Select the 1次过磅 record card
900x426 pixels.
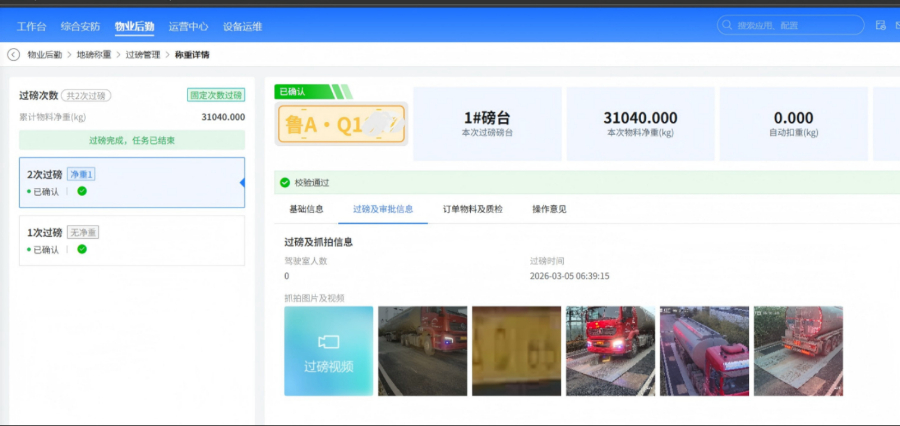131,241
